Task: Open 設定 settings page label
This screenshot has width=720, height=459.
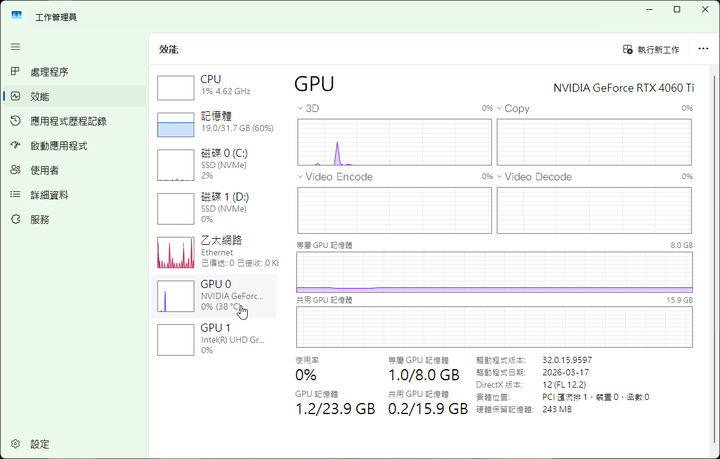Action: [39, 444]
